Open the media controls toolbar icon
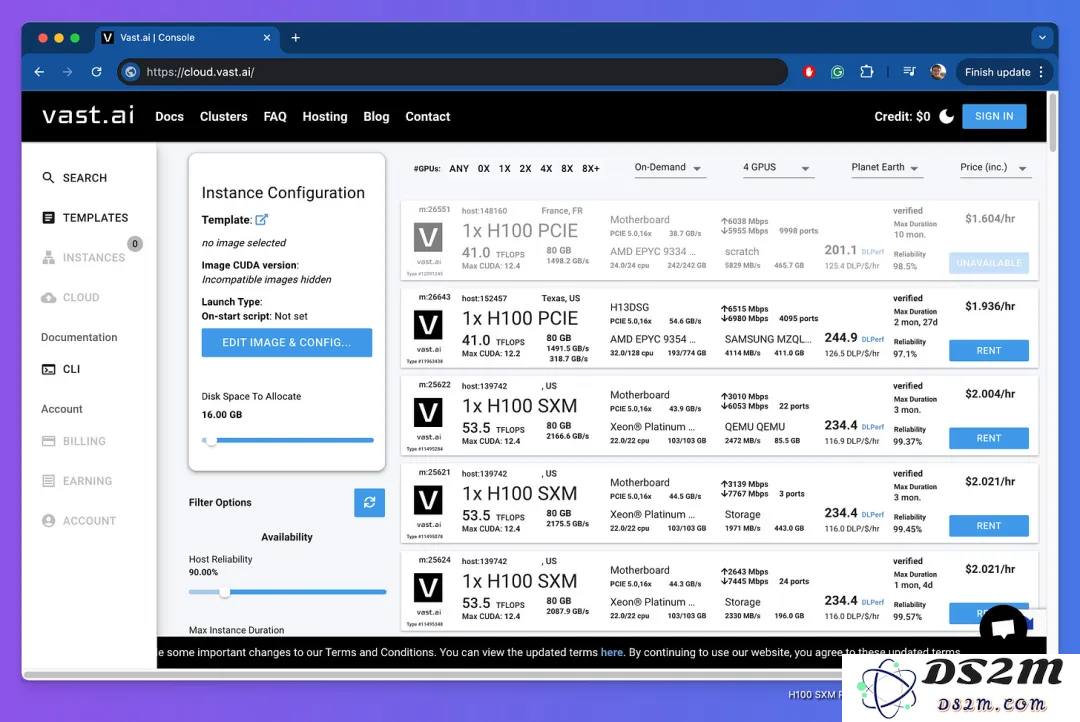This screenshot has width=1080, height=722. point(909,72)
